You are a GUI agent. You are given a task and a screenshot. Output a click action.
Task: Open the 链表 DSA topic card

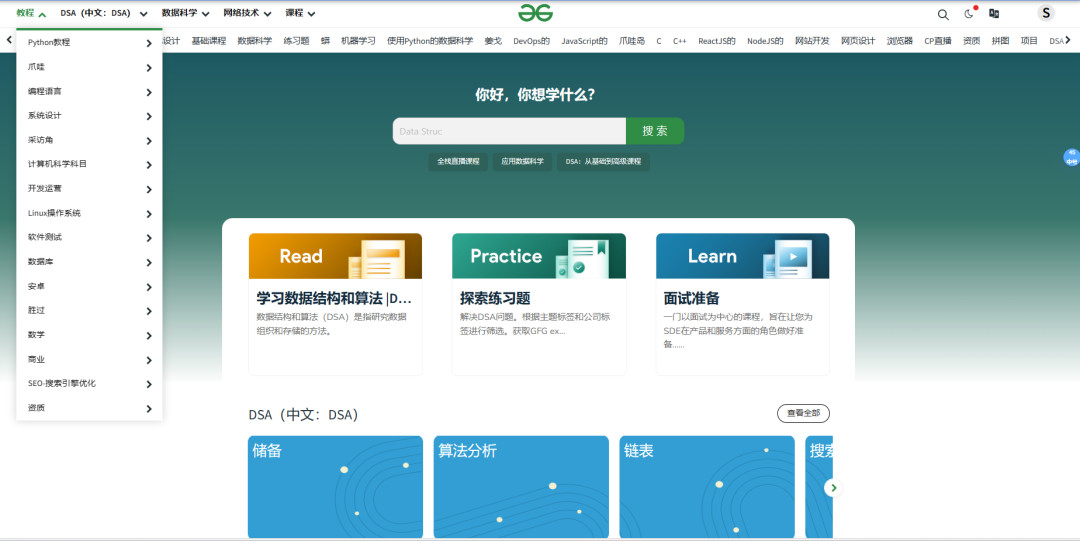[707, 487]
